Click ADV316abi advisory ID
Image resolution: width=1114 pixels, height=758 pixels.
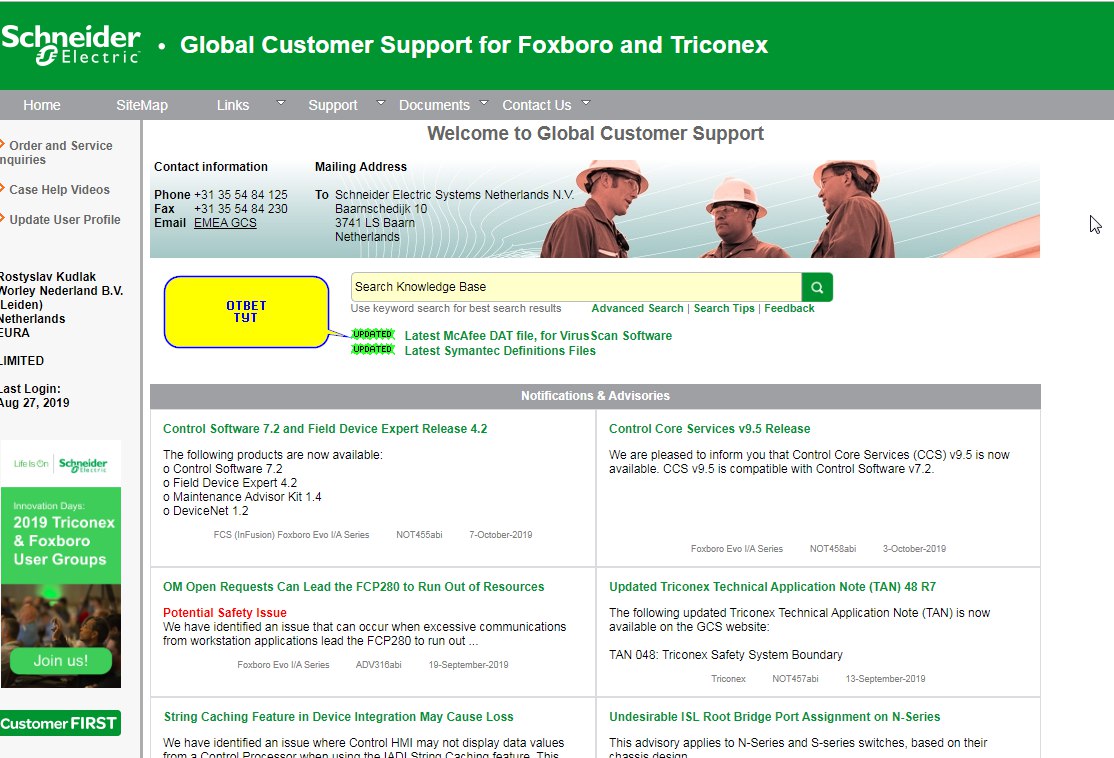point(379,665)
